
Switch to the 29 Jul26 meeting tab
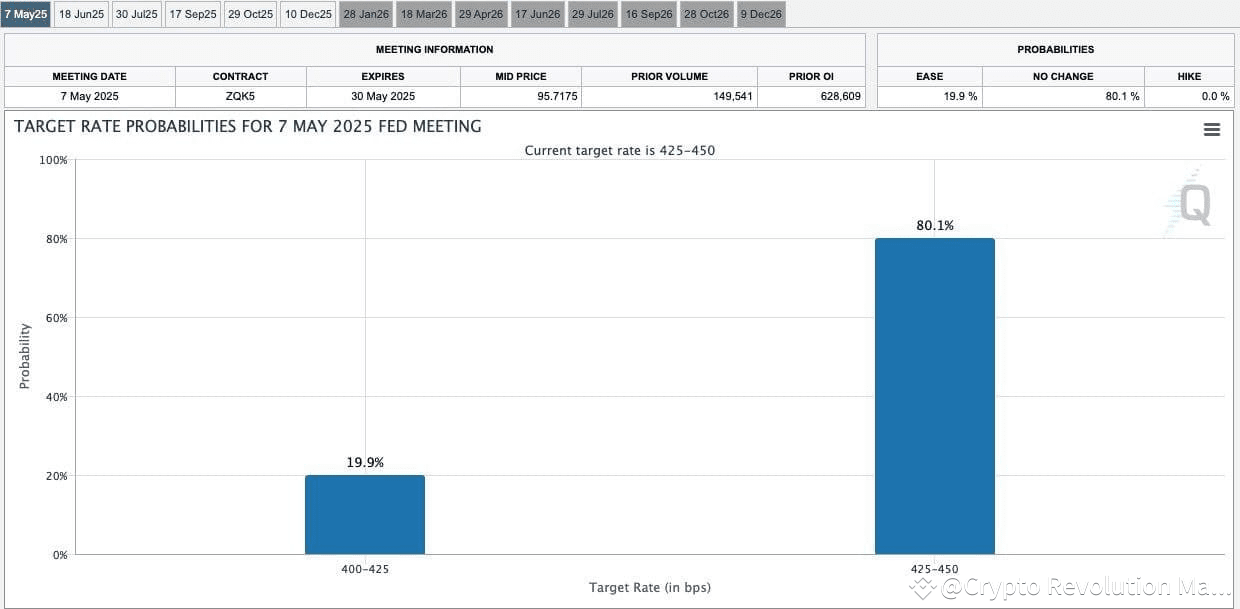[593, 13]
